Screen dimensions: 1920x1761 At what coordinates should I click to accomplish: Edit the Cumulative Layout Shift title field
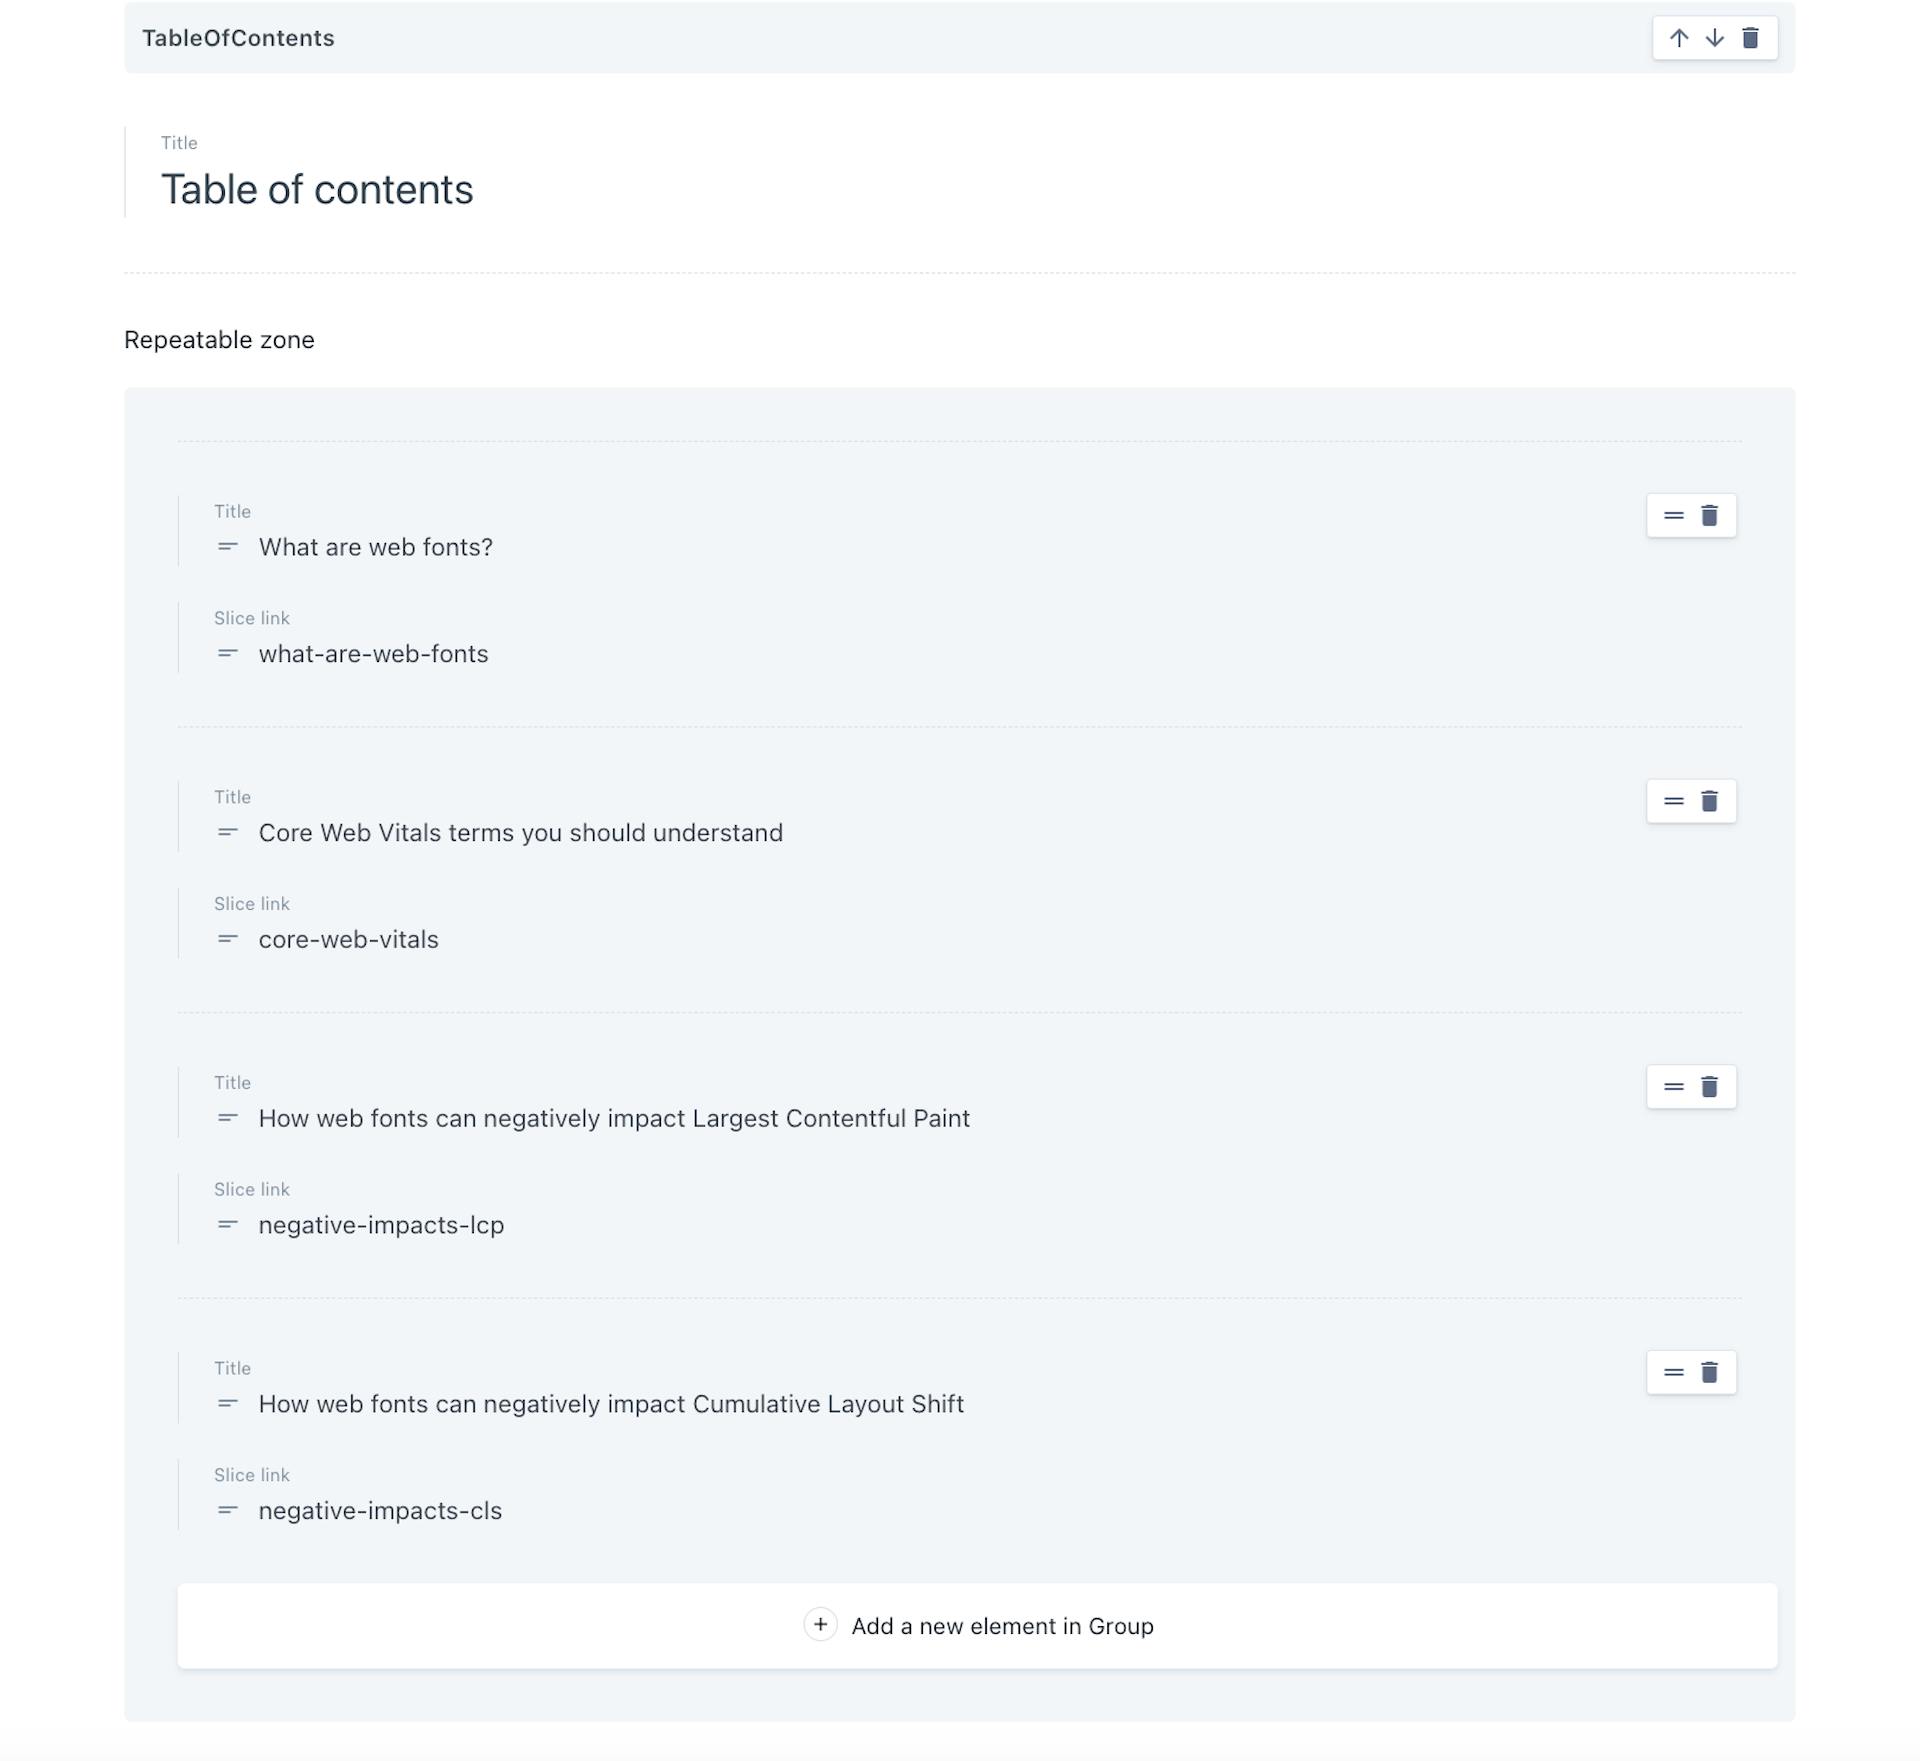coord(610,1403)
